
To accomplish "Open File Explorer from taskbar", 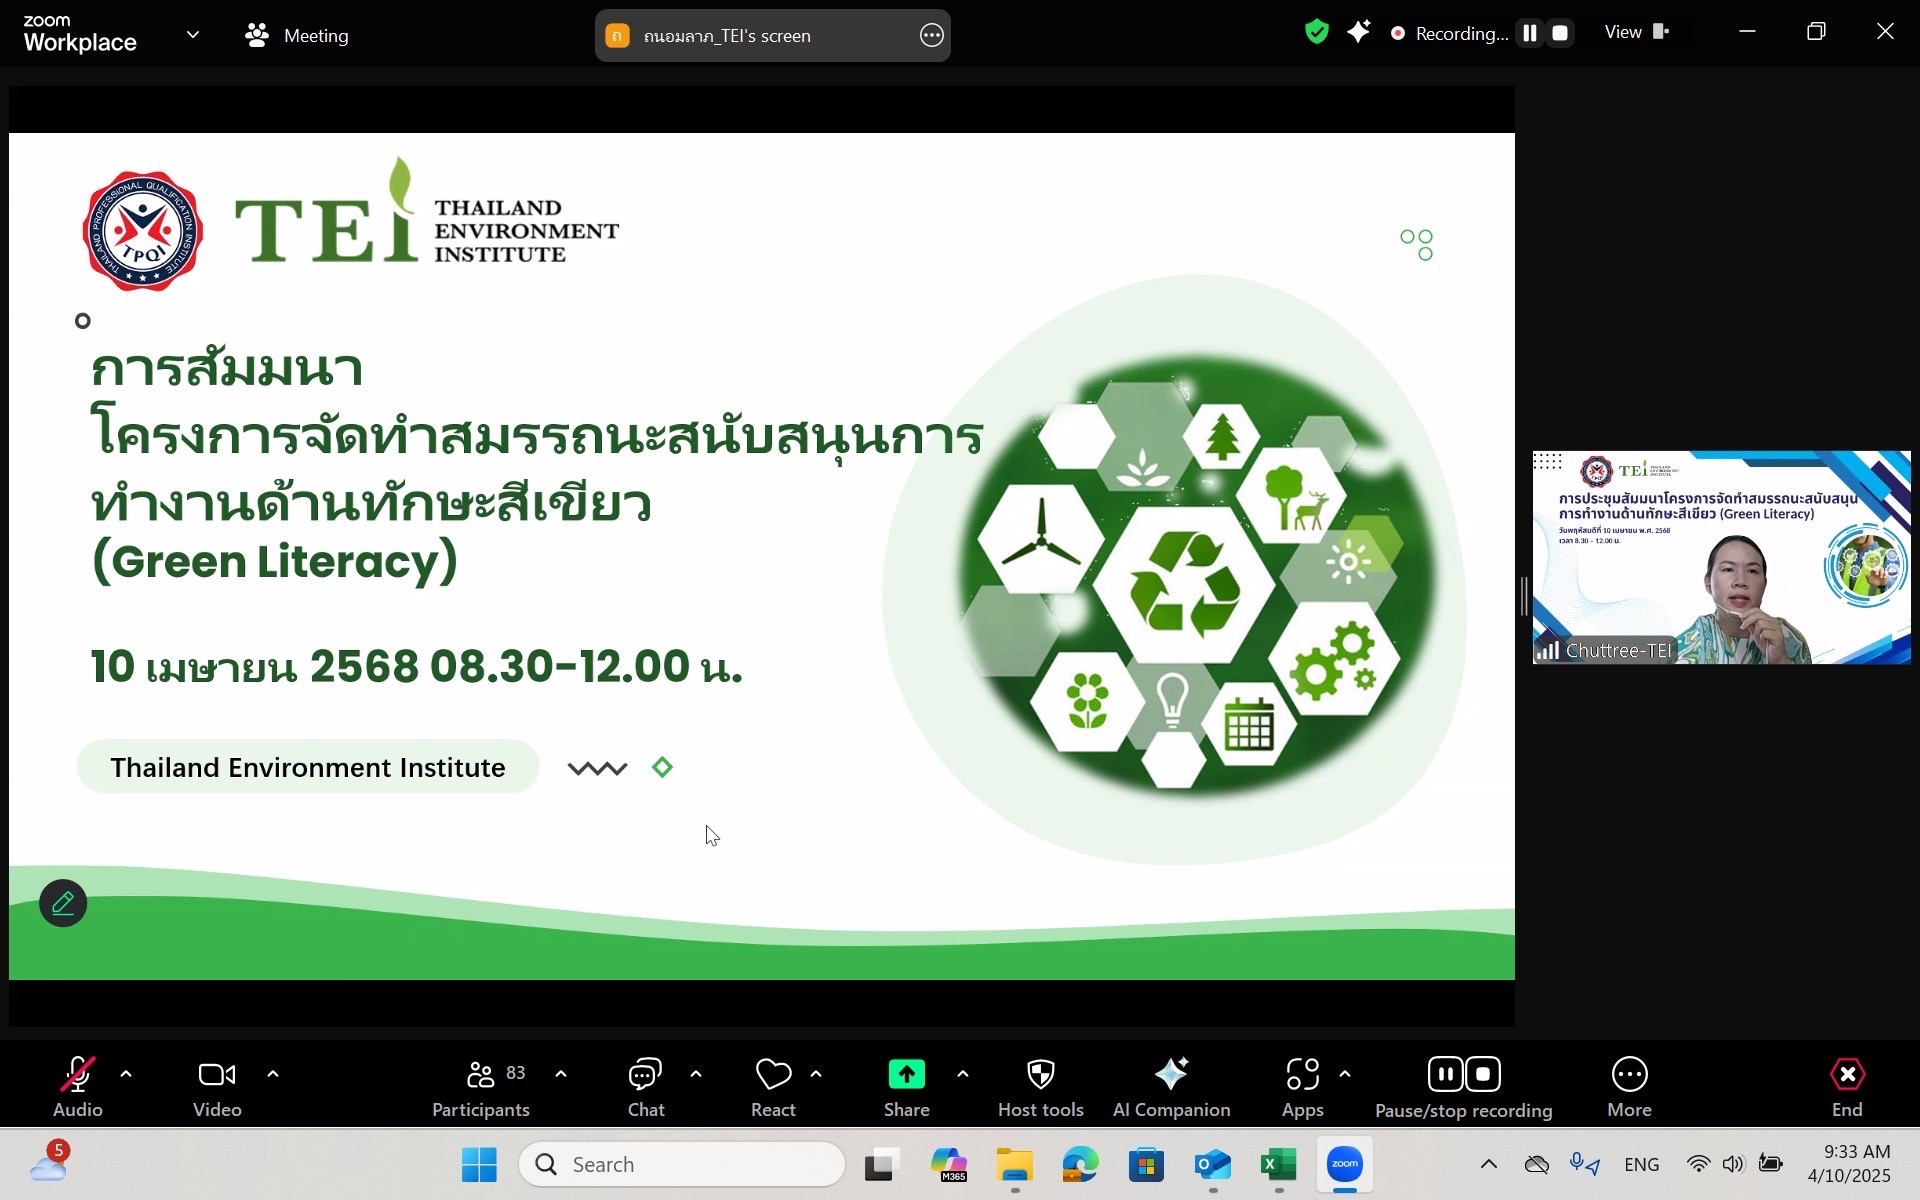I will 1014,1164.
